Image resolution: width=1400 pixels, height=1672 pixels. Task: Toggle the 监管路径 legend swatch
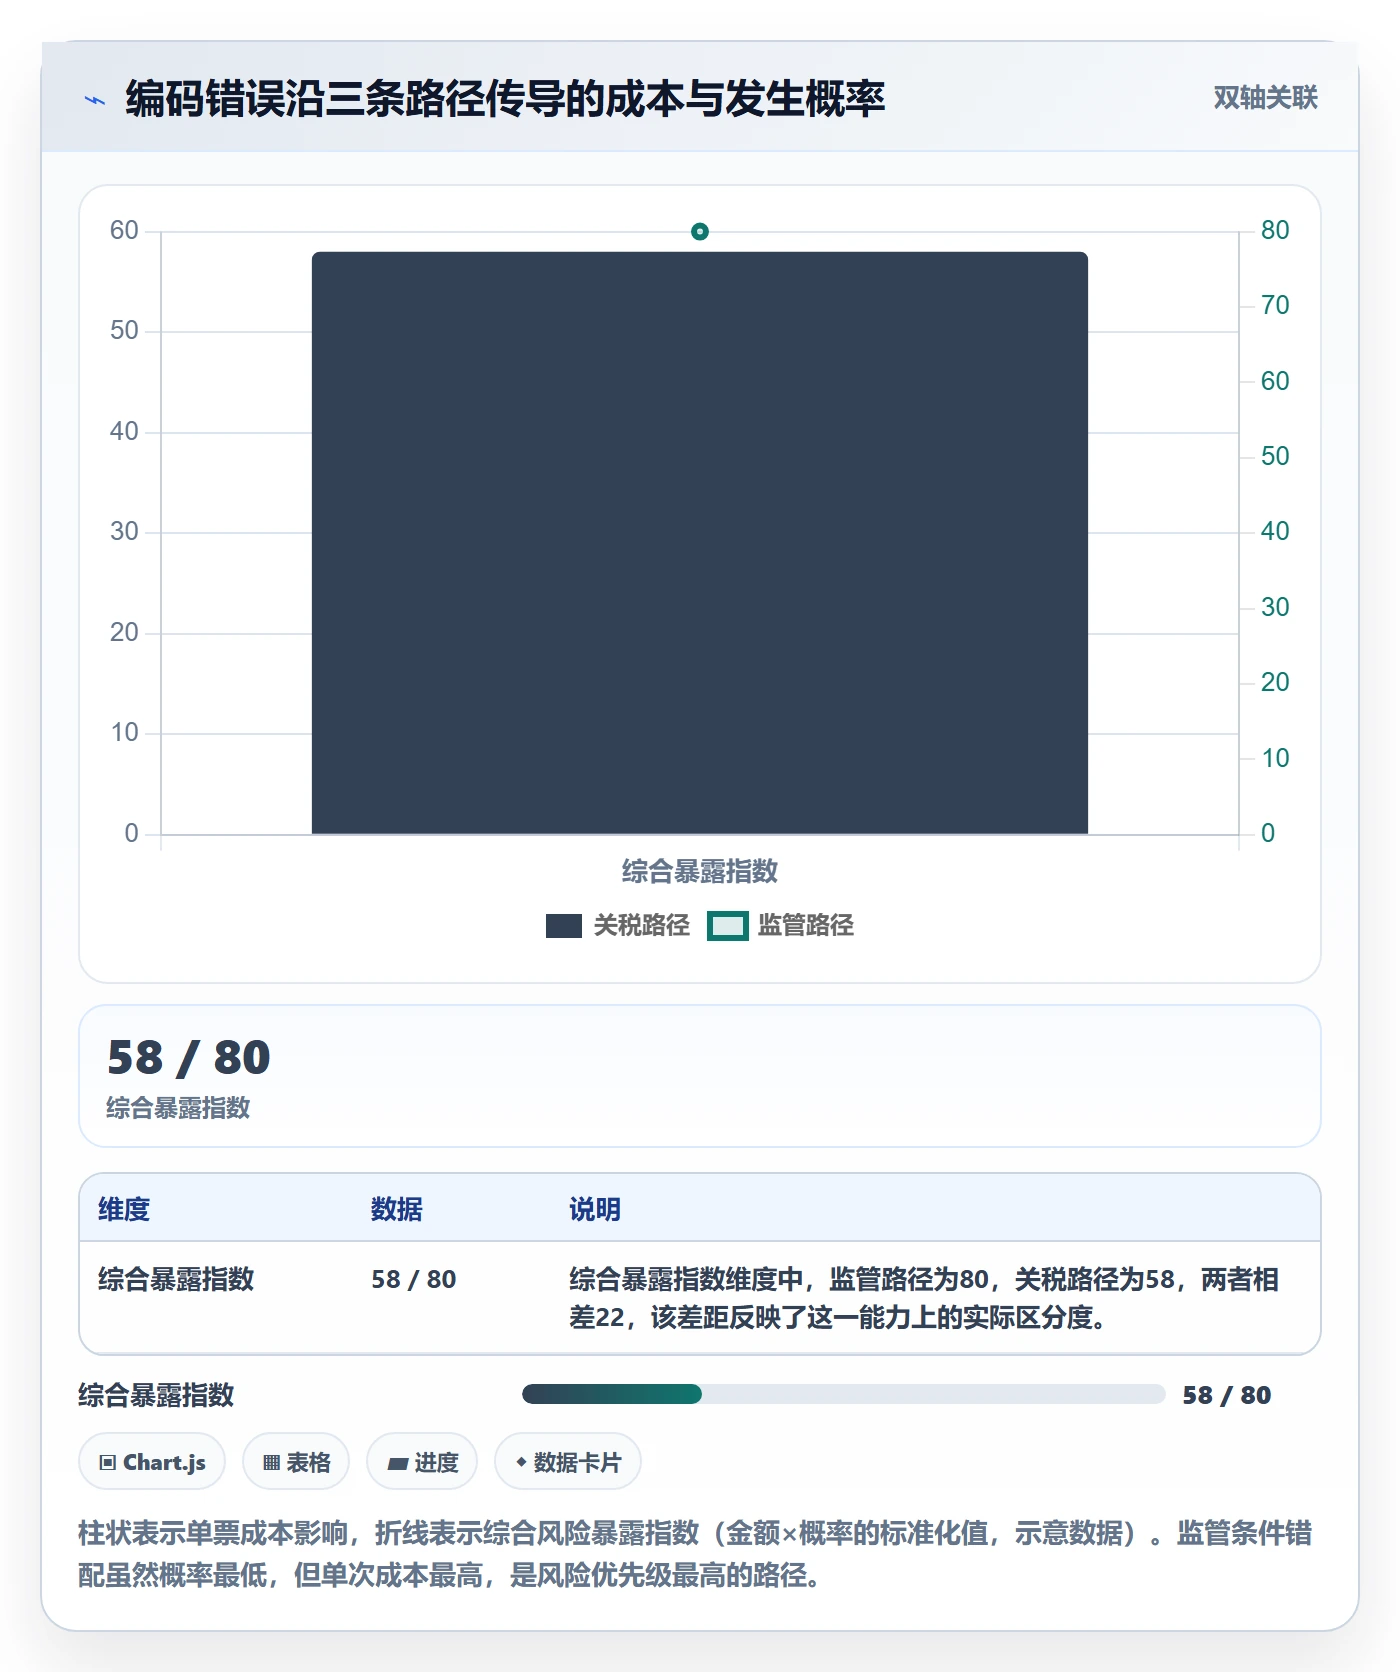(728, 926)
